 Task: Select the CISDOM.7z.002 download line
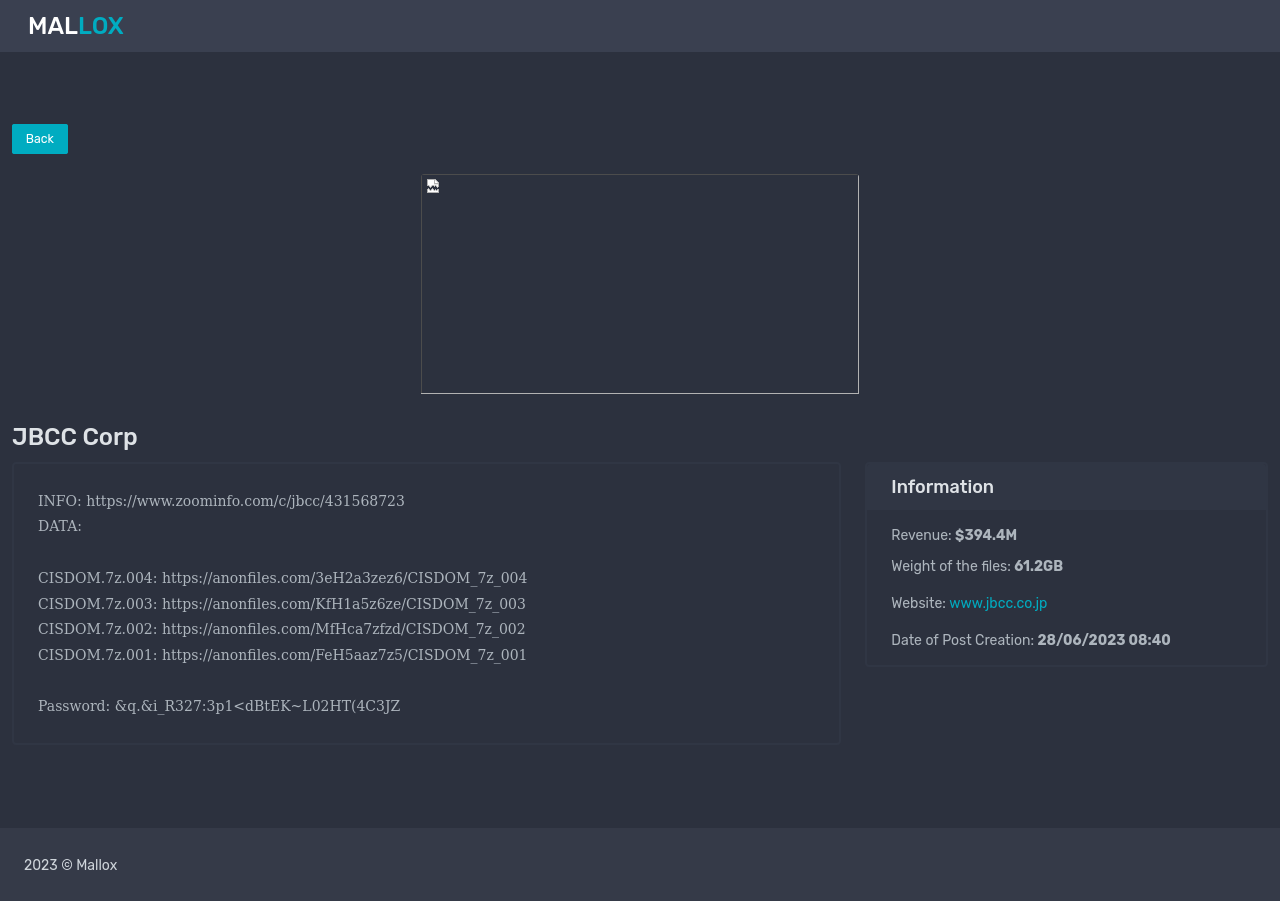click(281, 629)
